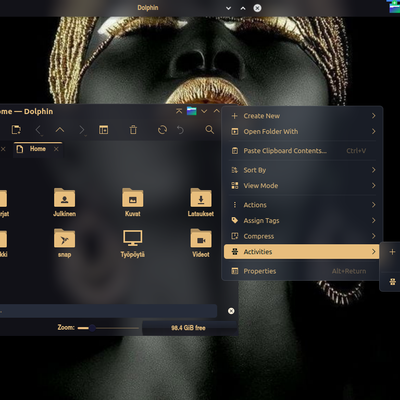Go up one folder level
Viewport: 400px width, 400px height.
click(60, 130)
